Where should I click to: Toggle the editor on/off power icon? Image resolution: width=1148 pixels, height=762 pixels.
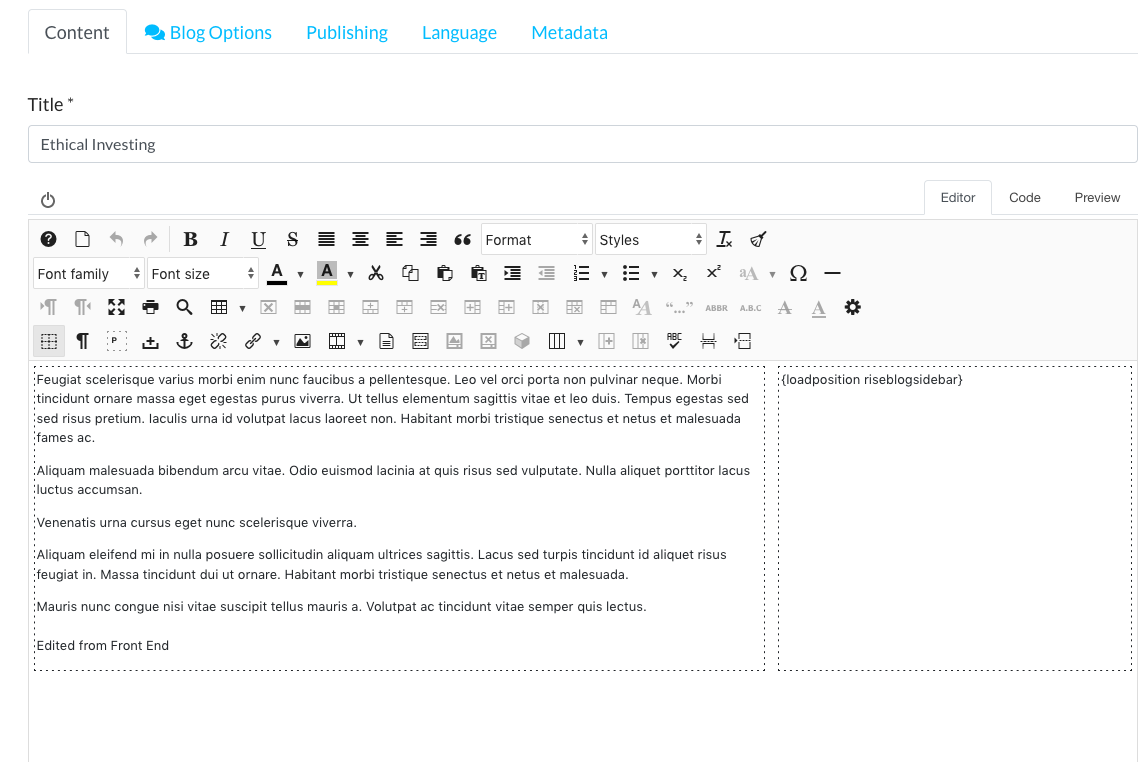pyautogui.click(x=48, y=200)
